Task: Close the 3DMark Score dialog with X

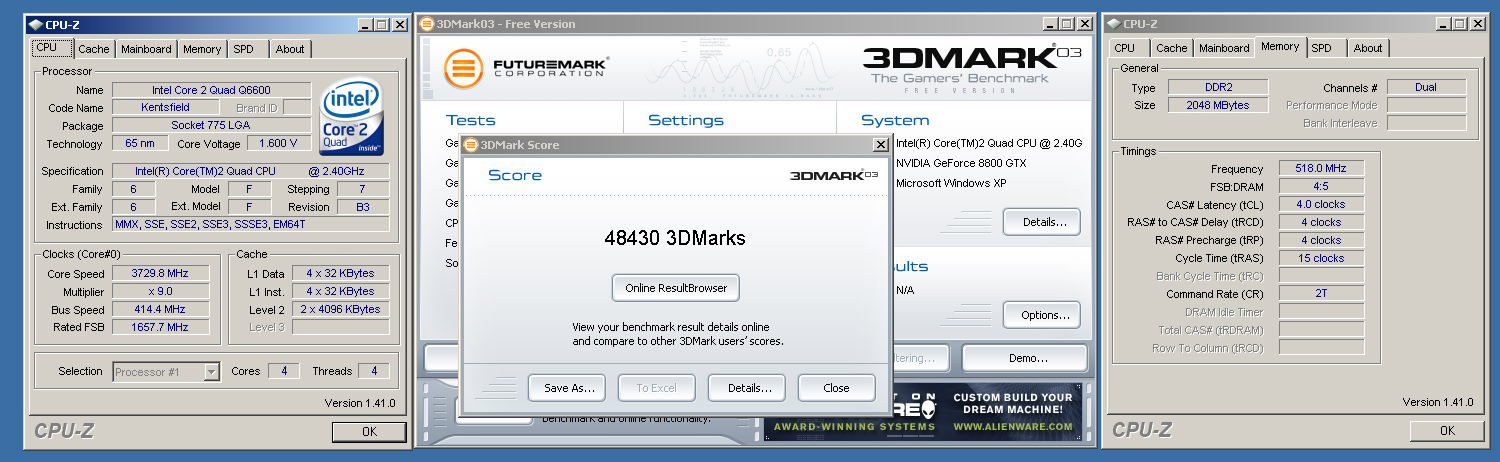Action: [x=880, y=145]
